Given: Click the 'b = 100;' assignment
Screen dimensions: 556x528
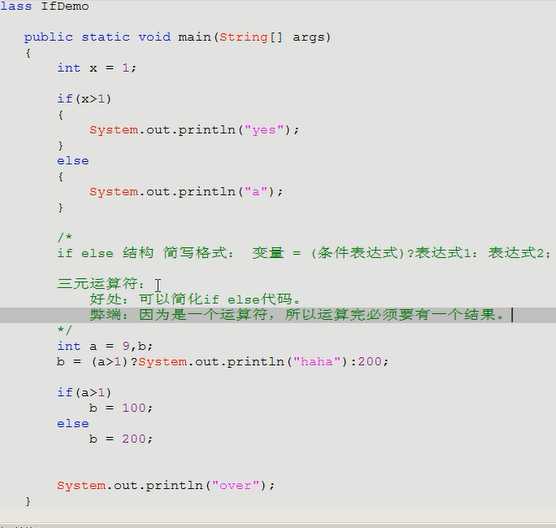Looking at the screenshot, I should (121, 408).
